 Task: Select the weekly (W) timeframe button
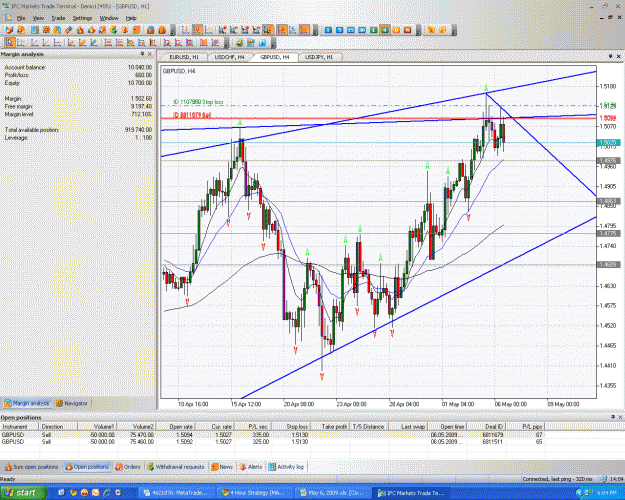coord(407,30)
